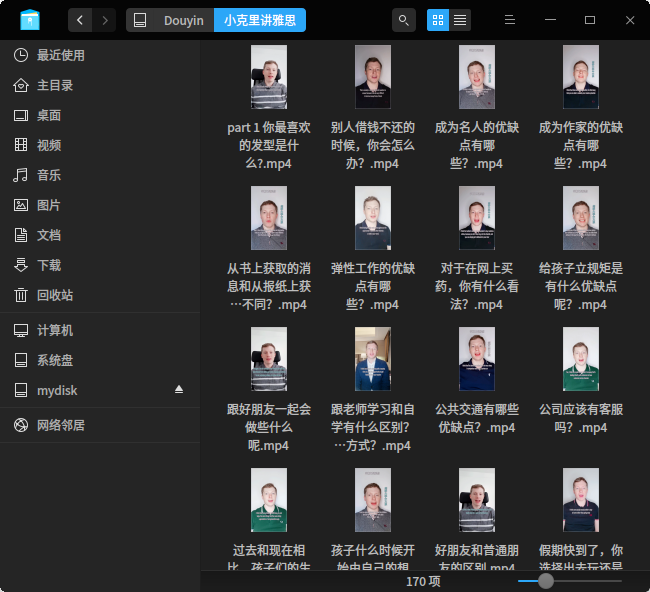
Task: Maximize the file manager window
Action: tap(590, 20)
